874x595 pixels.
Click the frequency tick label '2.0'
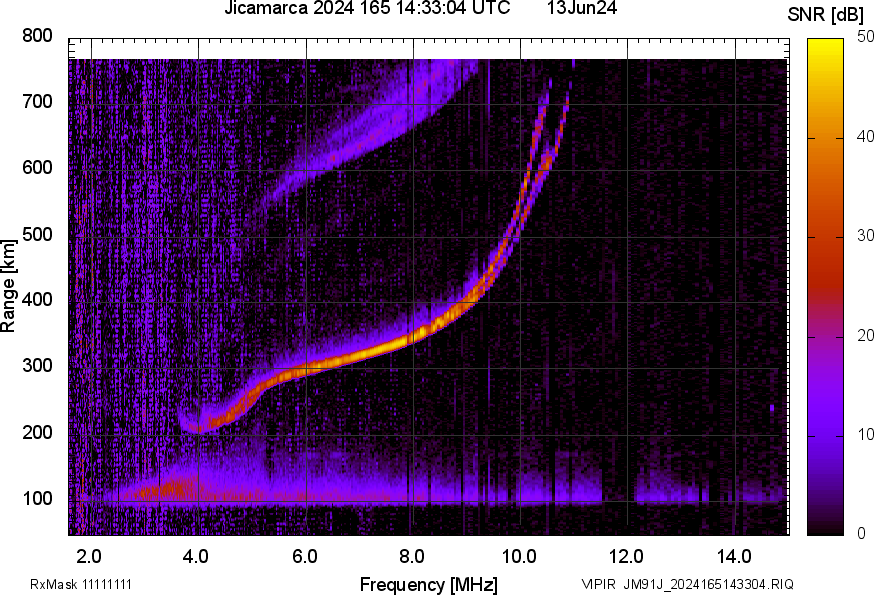point(89,557)
